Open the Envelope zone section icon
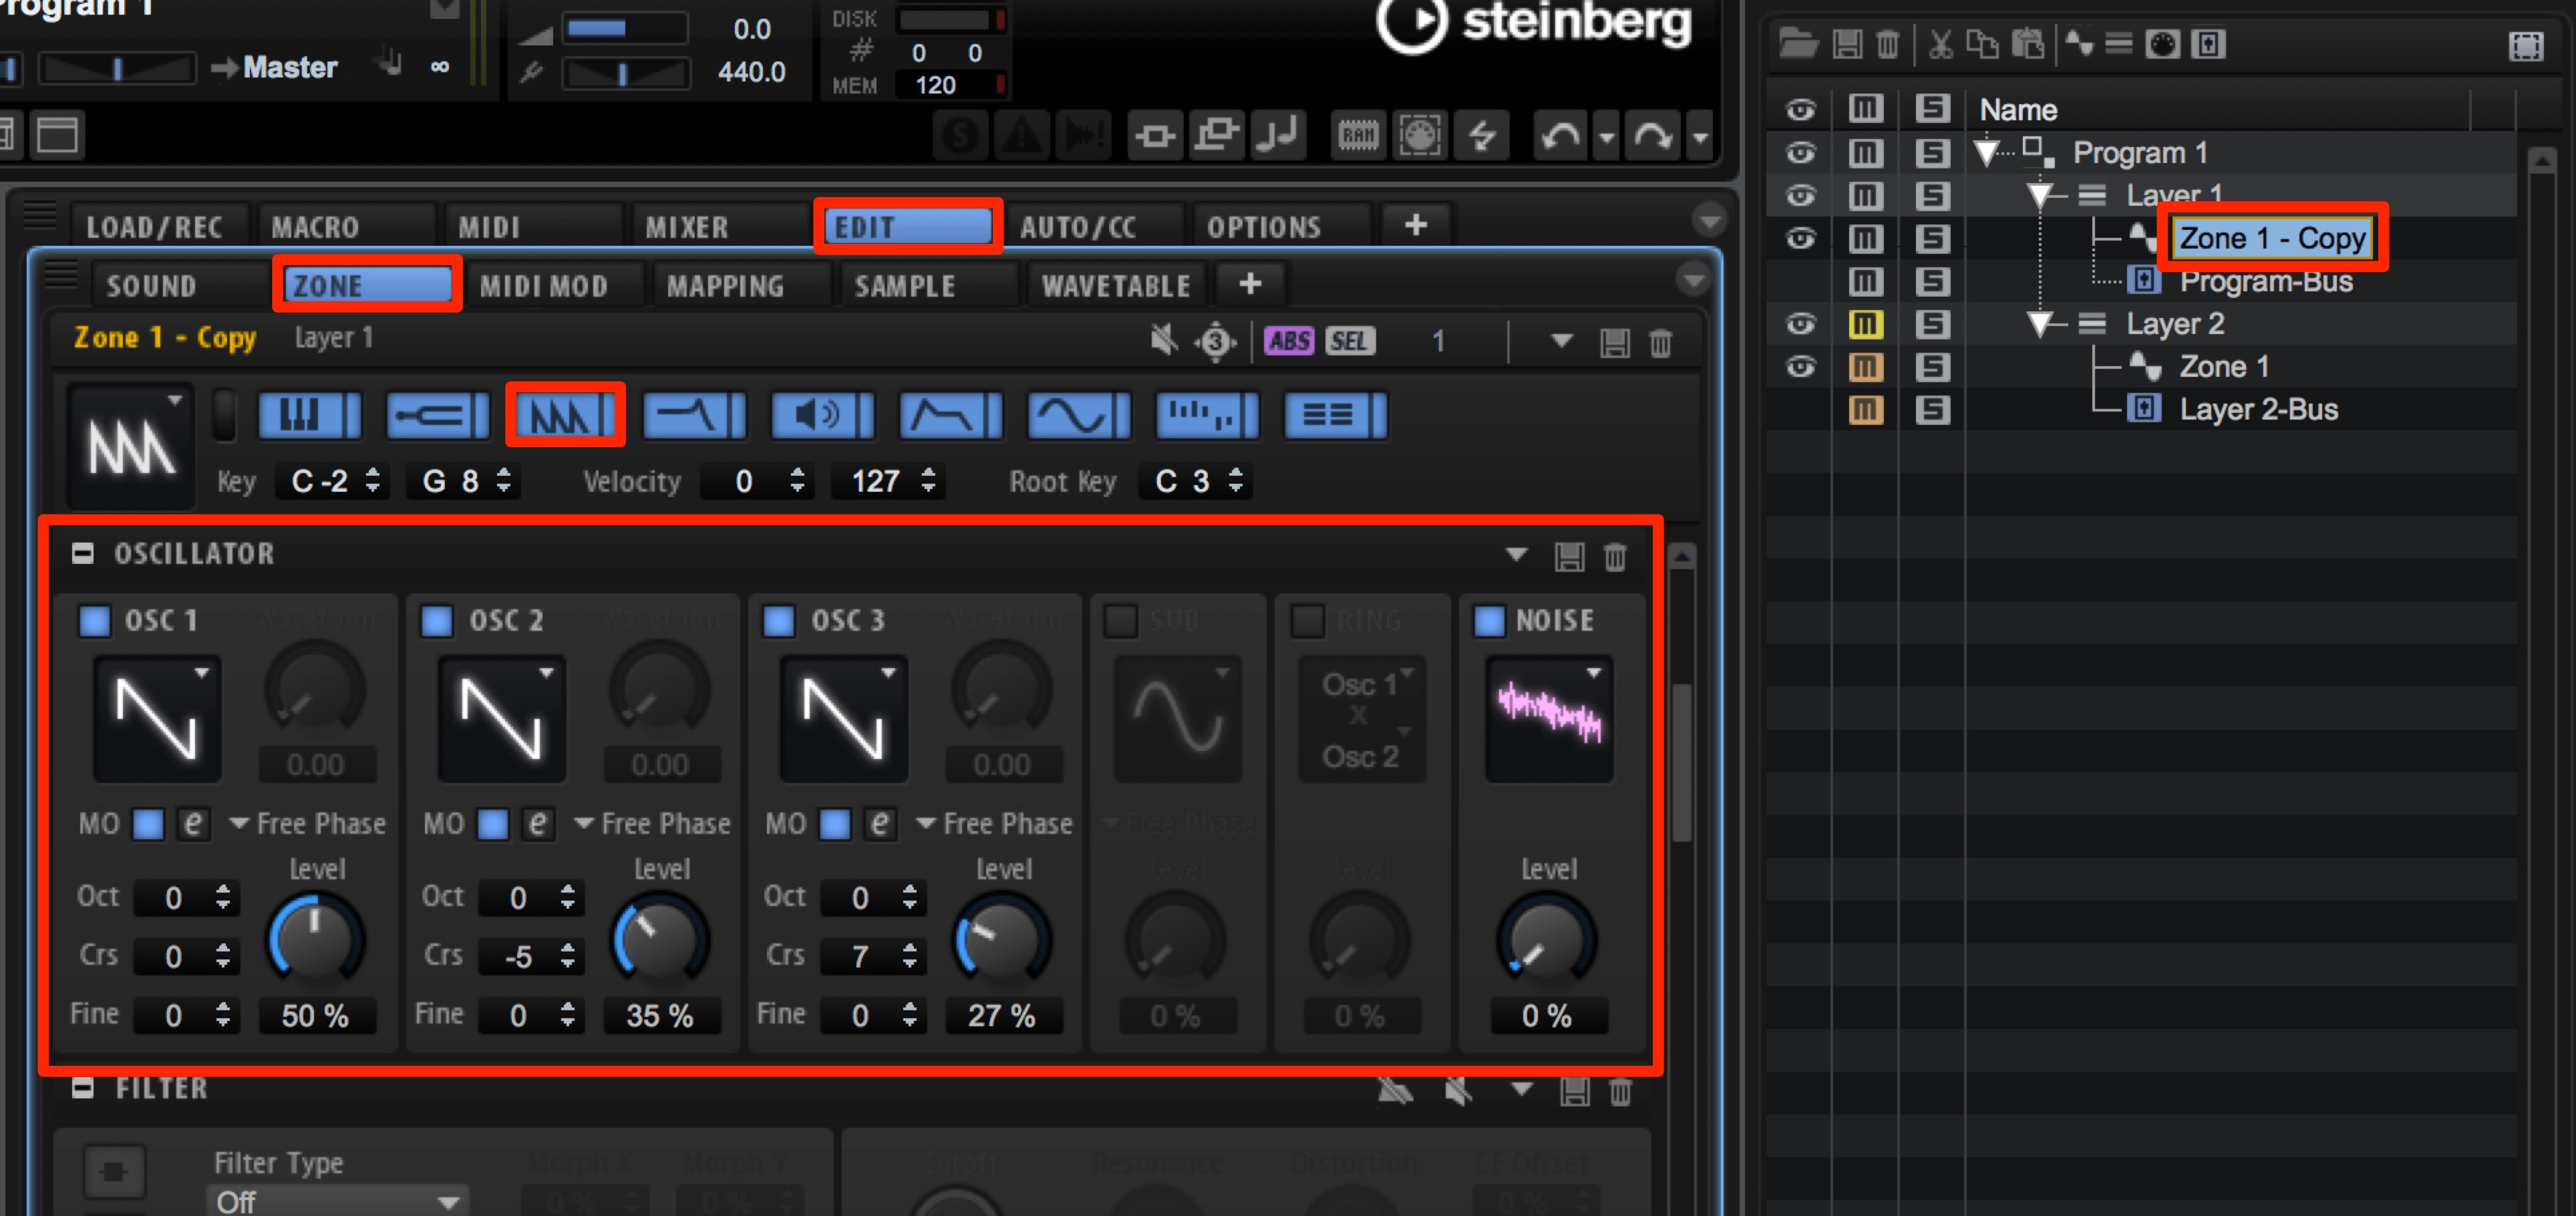 point(950,415)
